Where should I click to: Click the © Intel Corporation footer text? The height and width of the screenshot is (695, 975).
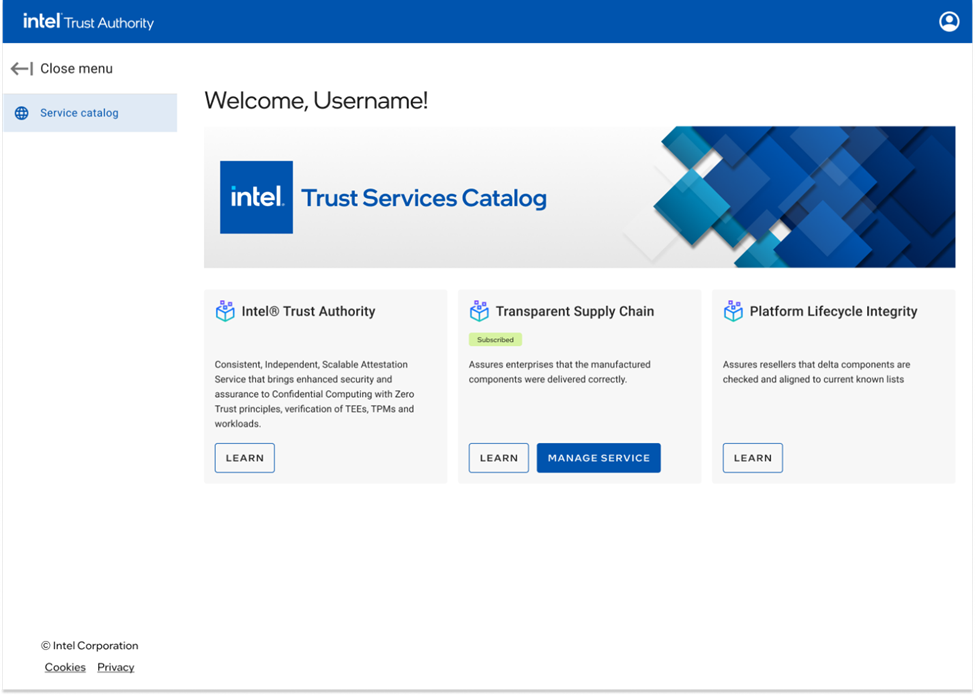pos(90,645)
